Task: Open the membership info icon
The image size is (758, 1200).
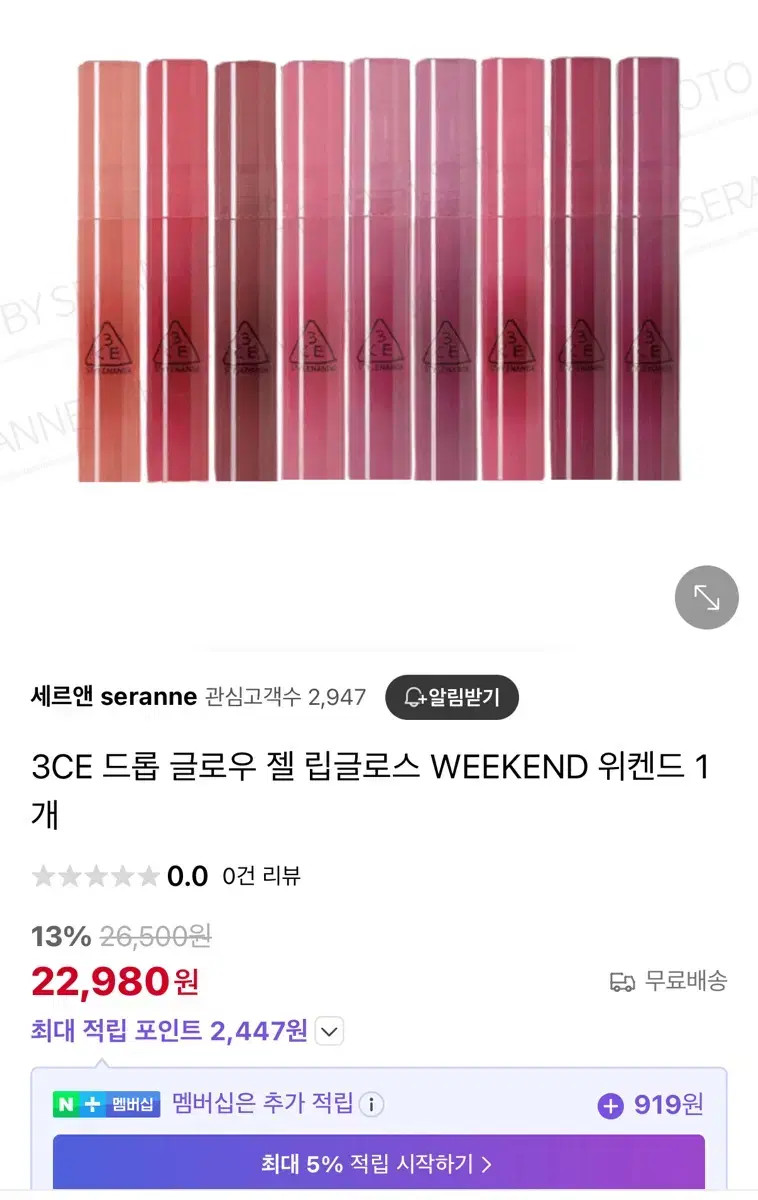Action: pyautogui.click(x=371, y=1105)
